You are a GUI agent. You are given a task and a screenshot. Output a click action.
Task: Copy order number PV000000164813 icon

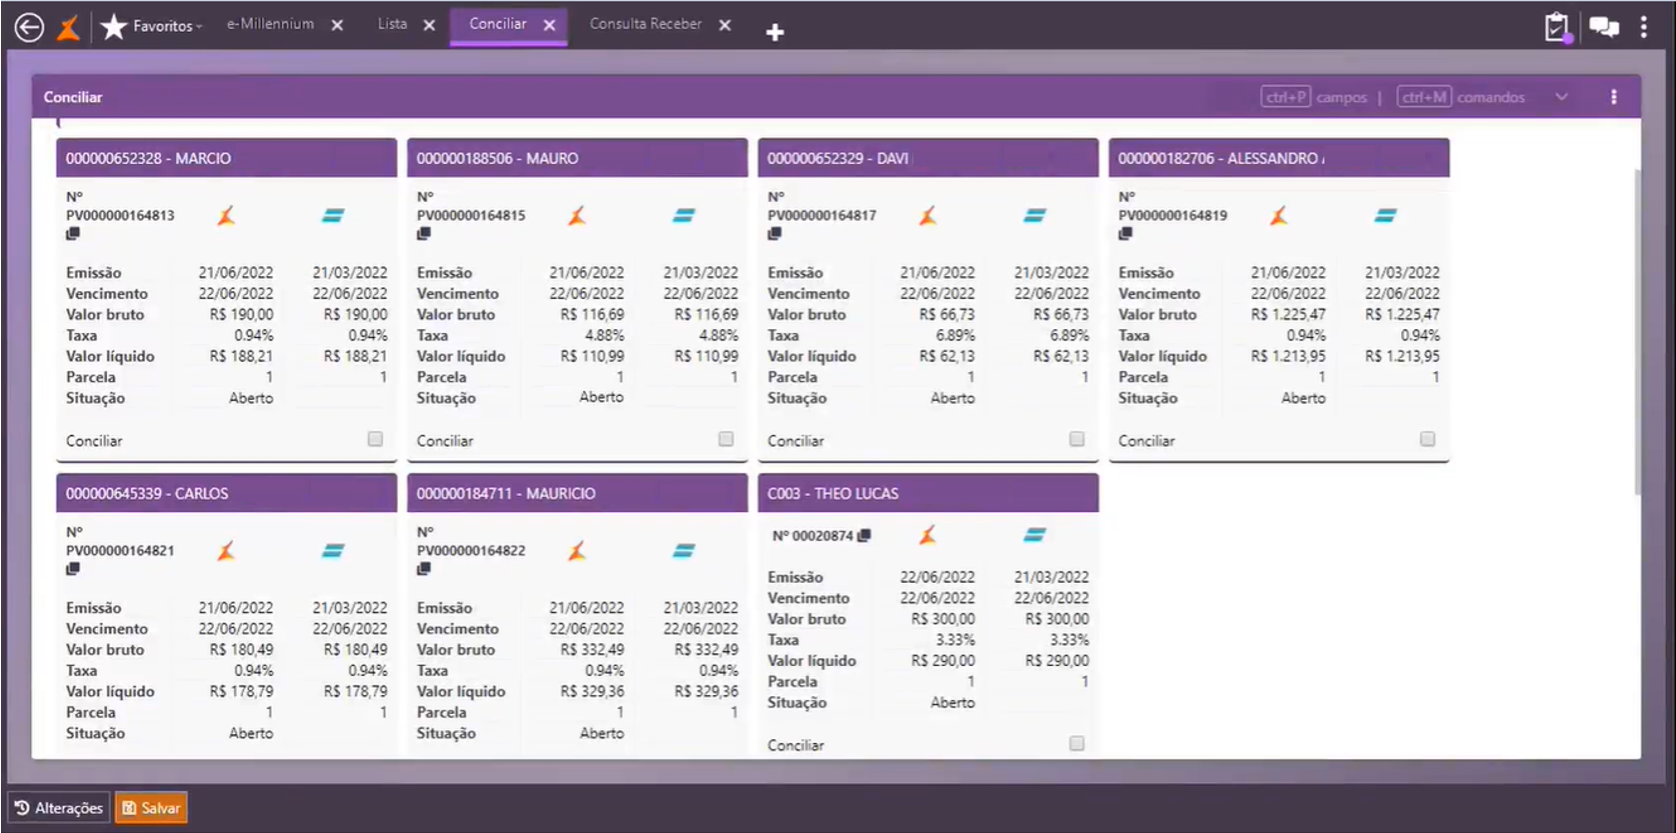(x=73, y=234)
